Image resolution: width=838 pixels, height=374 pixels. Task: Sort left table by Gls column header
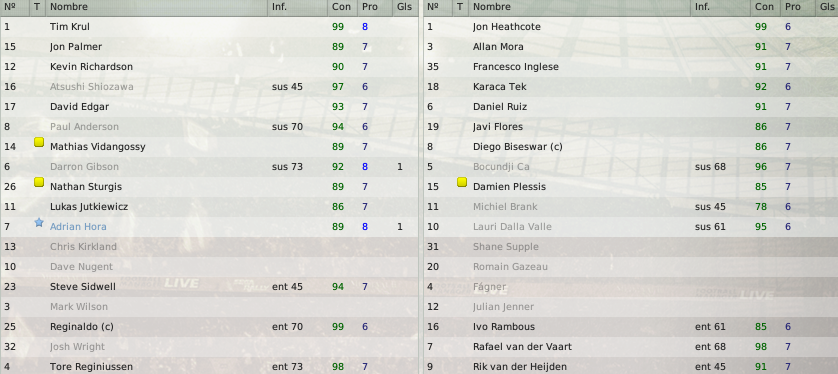(405, 7)
